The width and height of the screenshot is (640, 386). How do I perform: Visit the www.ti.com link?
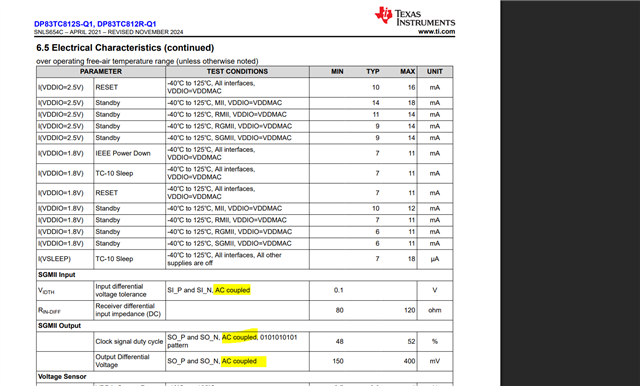click(x=436, y=31)
